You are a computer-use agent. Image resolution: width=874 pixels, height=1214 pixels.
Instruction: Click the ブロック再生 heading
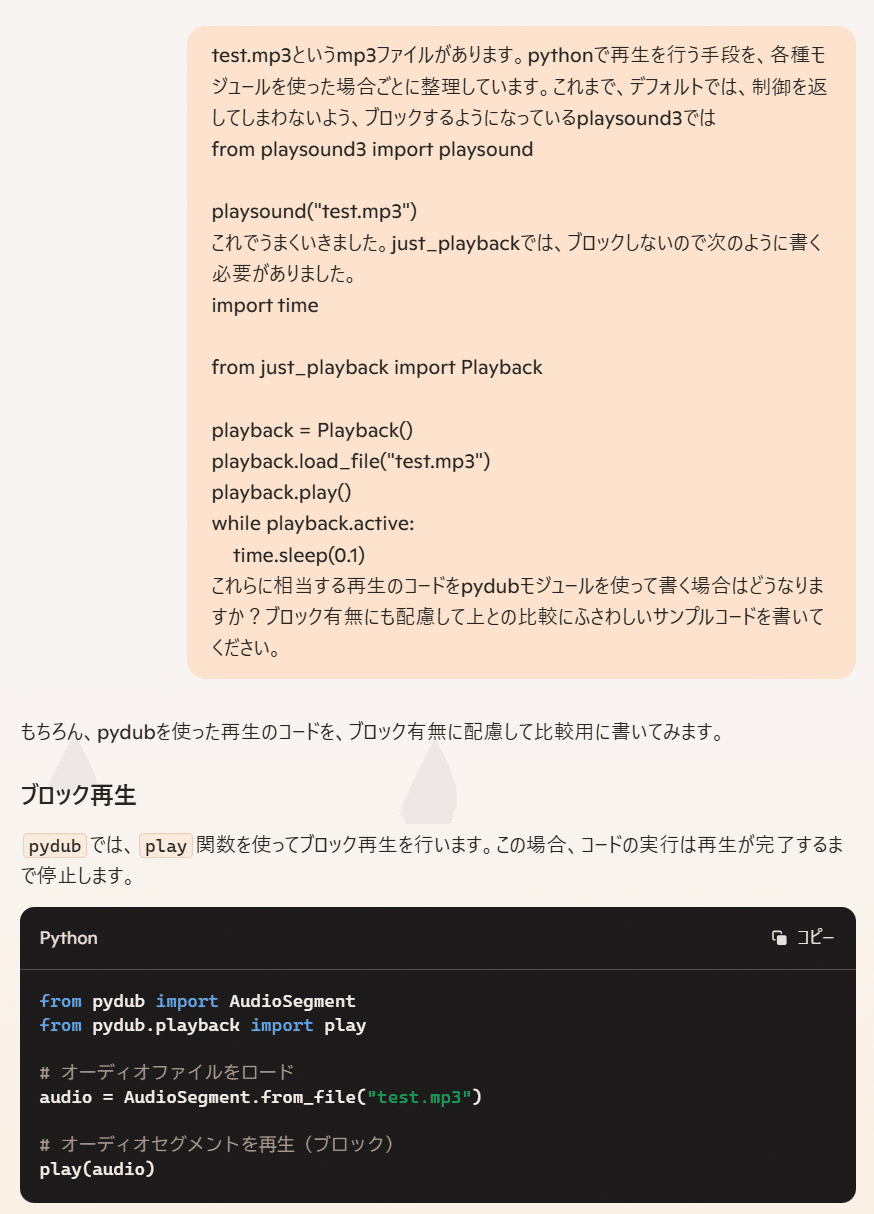point(78,796)
